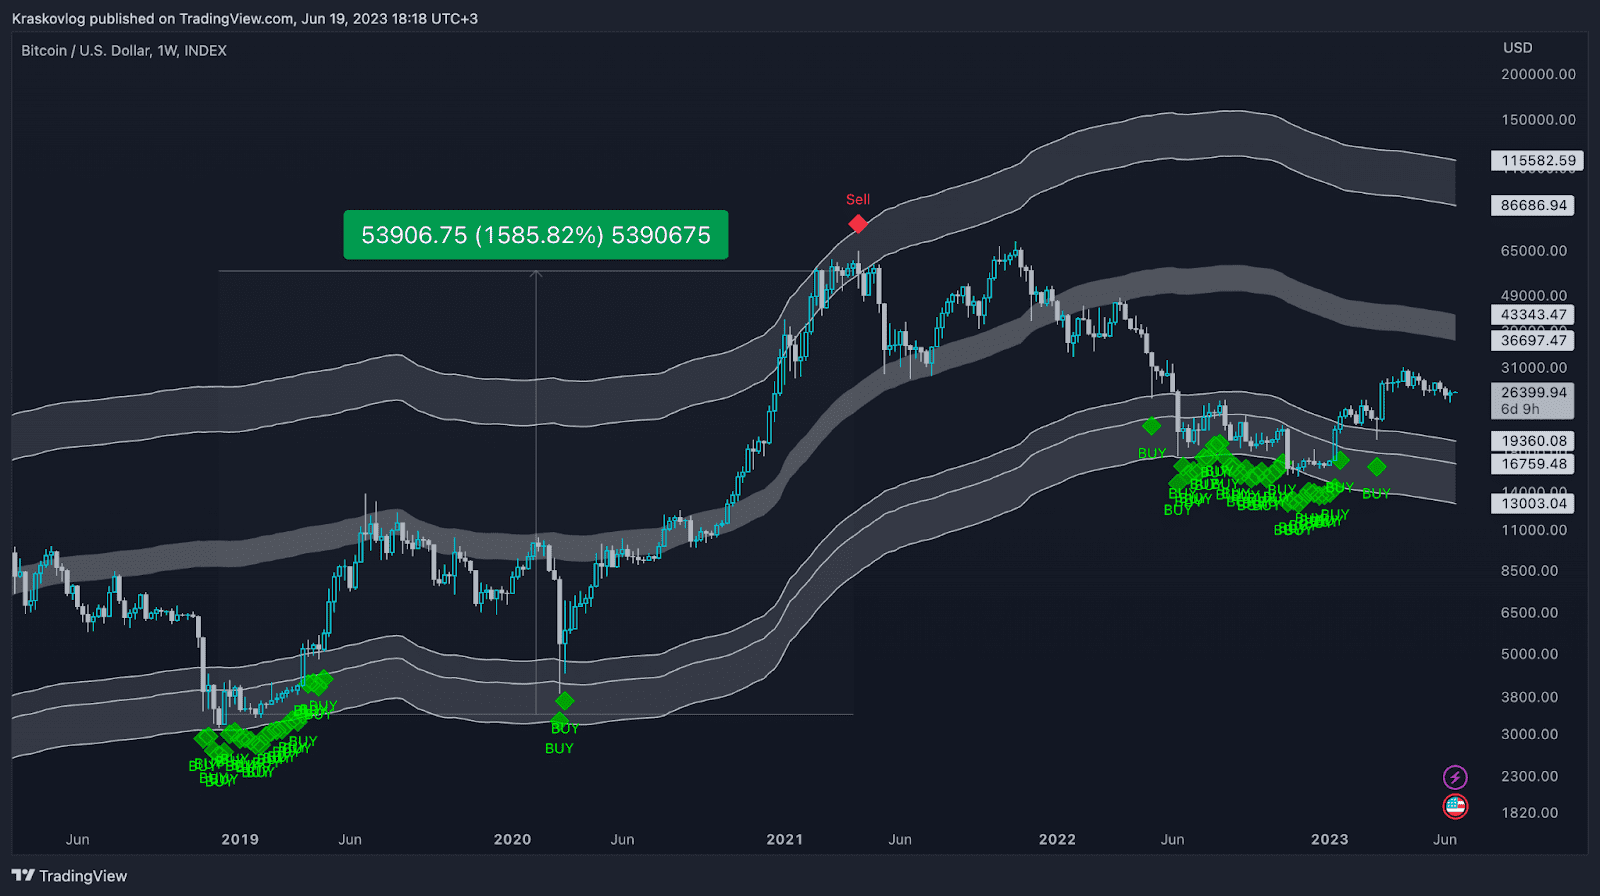Click the Bitcoin / U.S. Dollar, 1W, INDEX title
The image size is (1600, 896).
[124, 51]
